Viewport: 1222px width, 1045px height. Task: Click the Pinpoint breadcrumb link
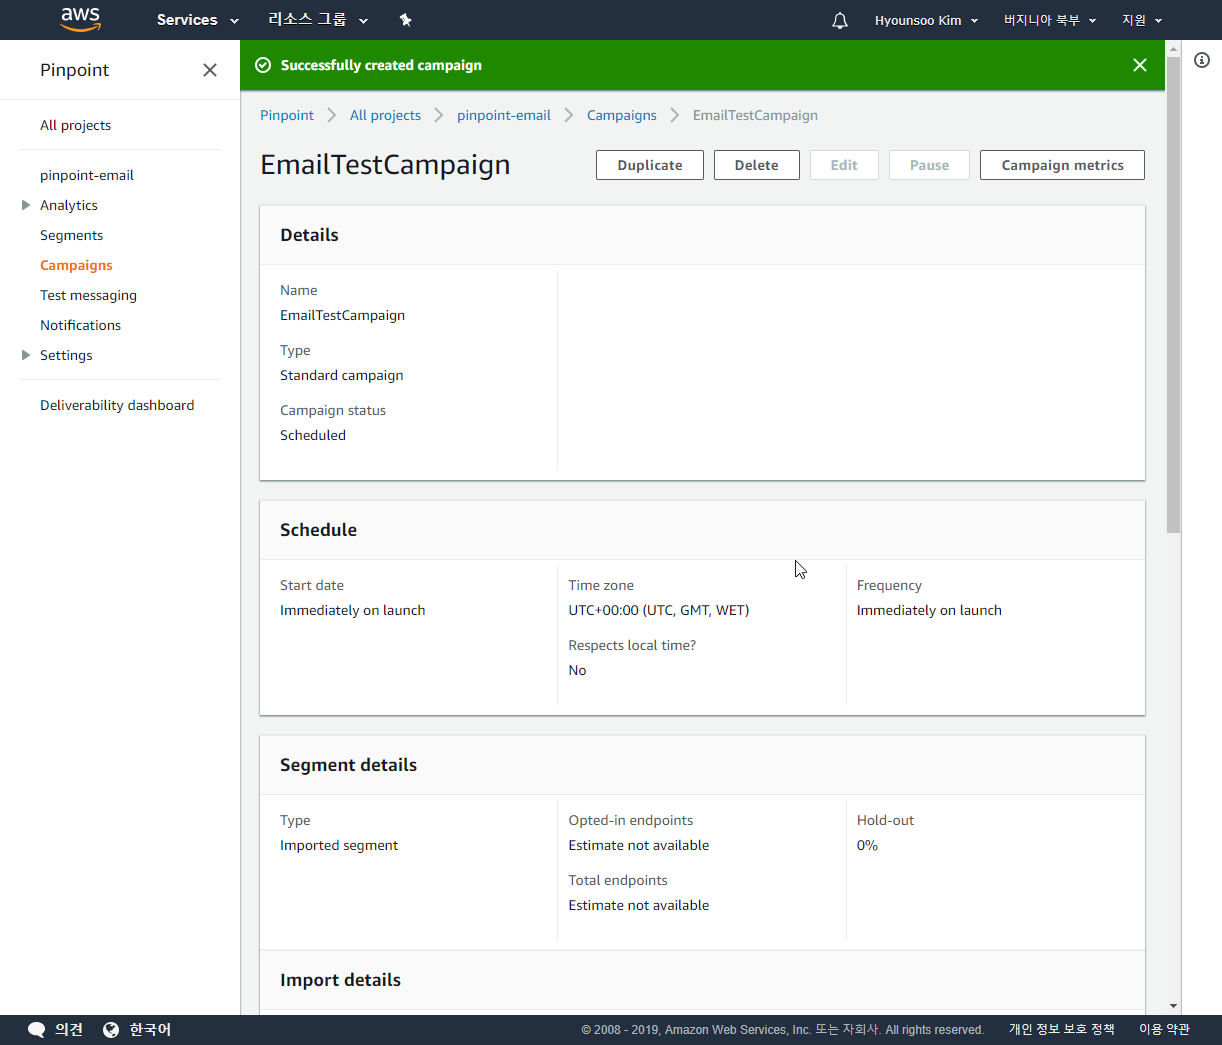[287, 115]
